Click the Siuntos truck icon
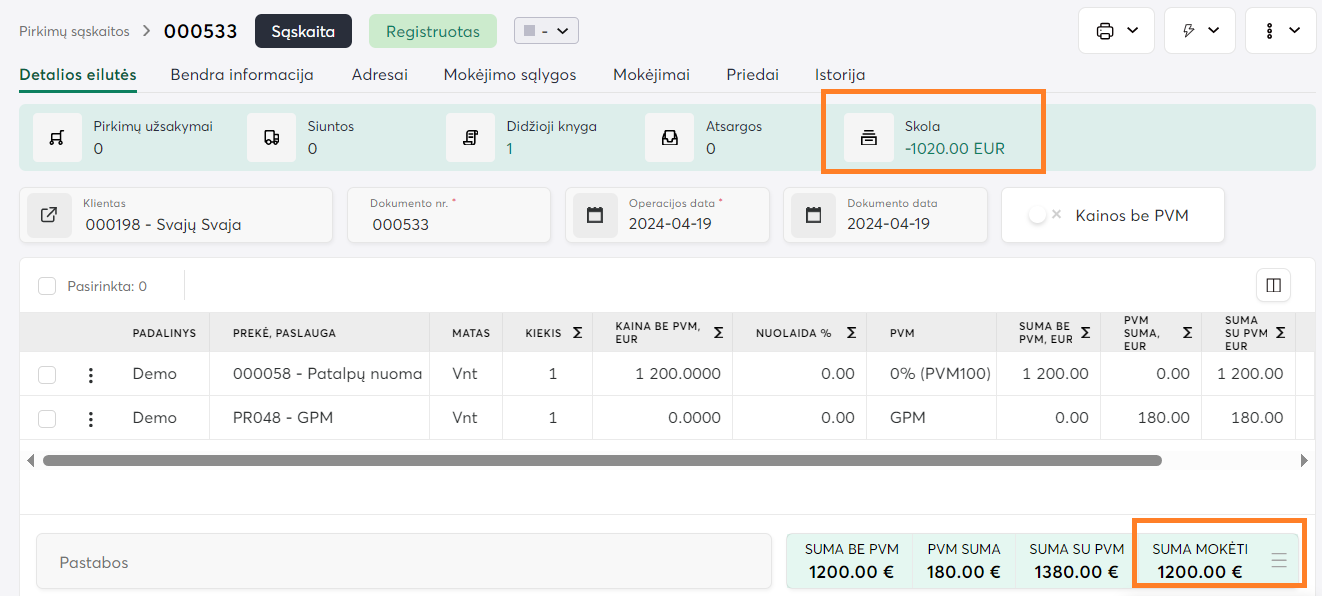Screen dimensions: 1322x596 click(271, 138)
